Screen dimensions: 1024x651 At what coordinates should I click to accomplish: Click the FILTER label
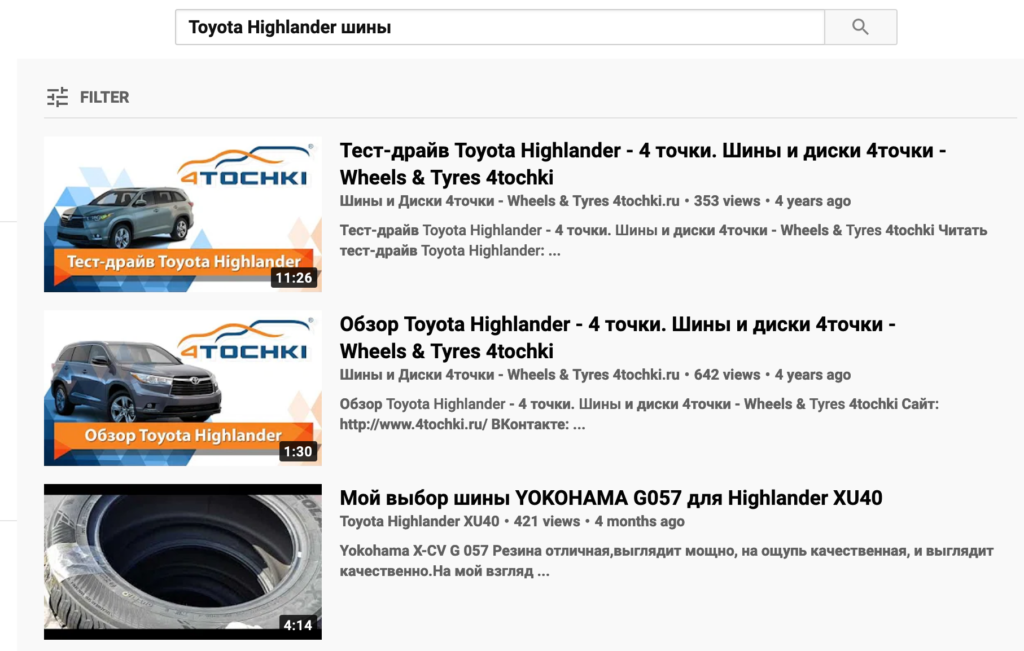pyautogui.click(x=104, y=97)
